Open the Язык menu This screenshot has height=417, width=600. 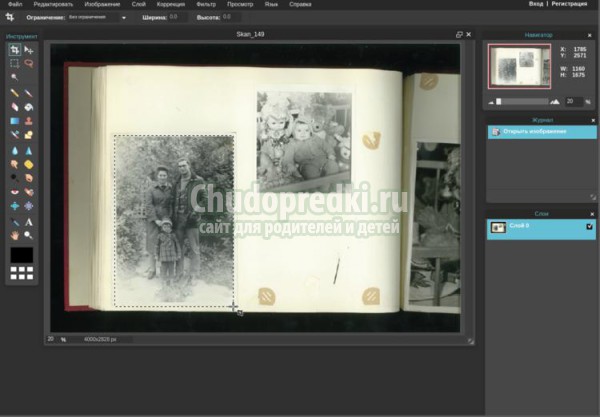pos(271,4)
